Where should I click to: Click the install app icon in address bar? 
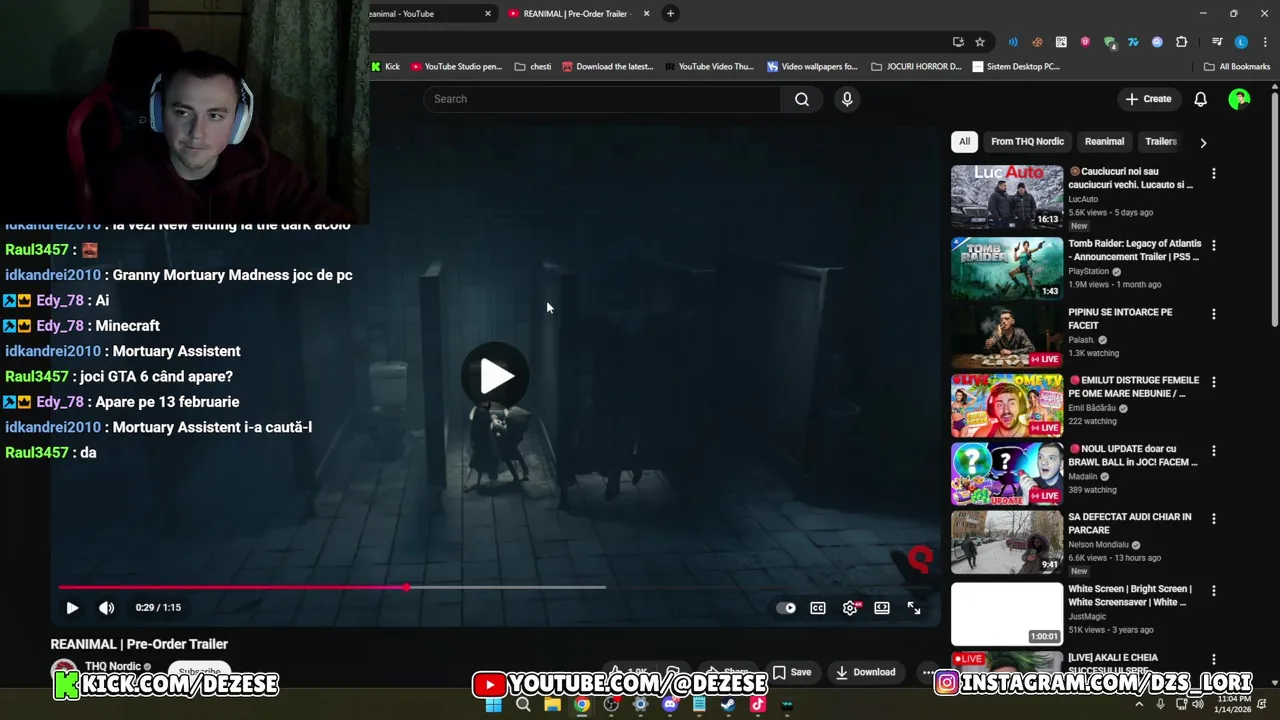958,42
